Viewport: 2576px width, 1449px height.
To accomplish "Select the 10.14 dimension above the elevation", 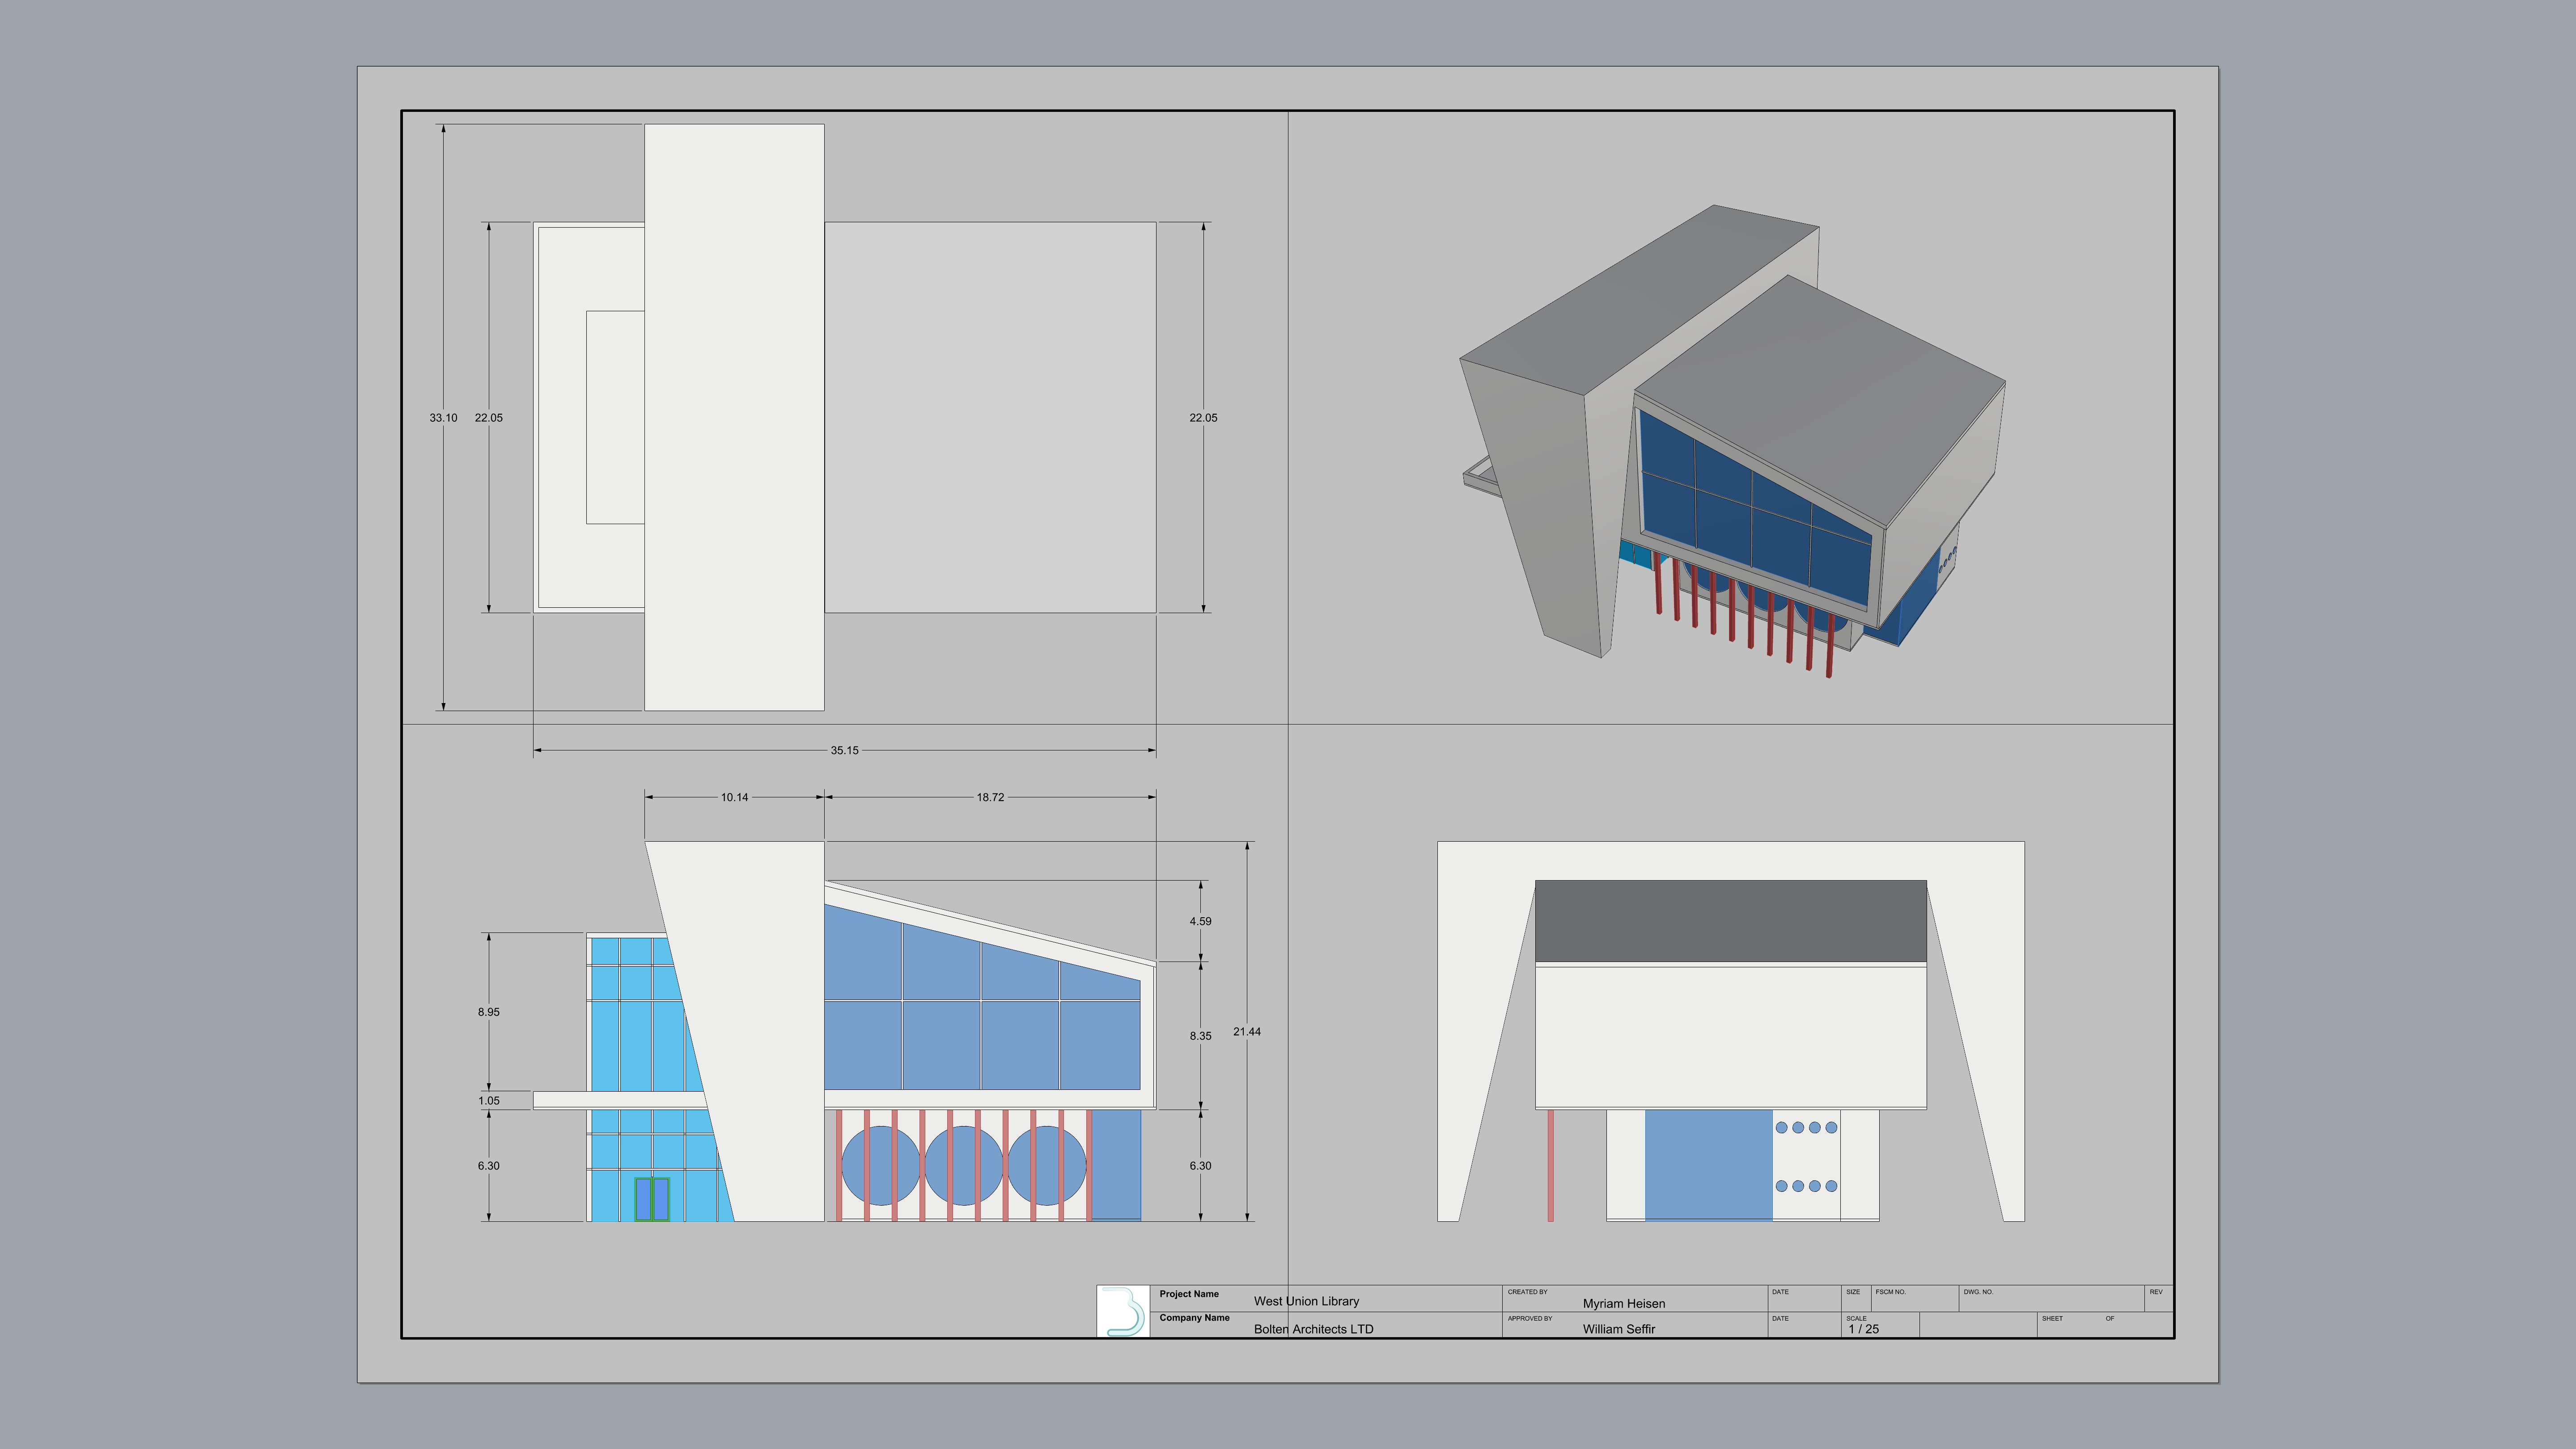I will point(734,797).
